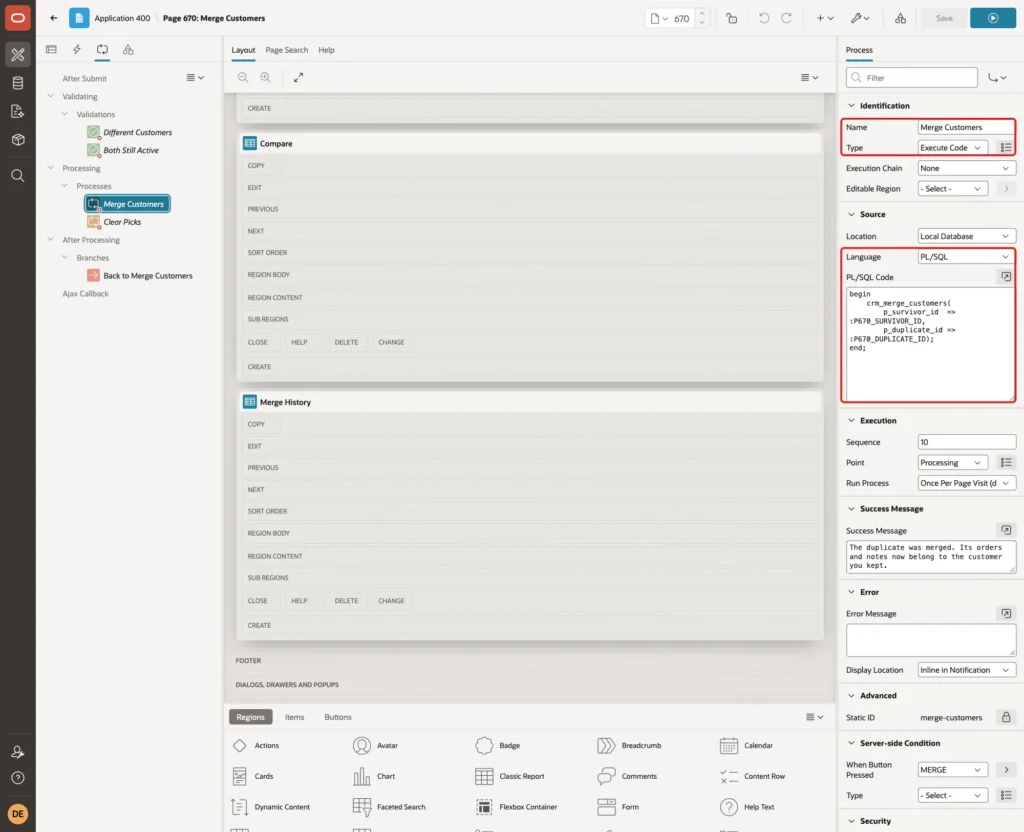Screen dimensions: 1024x832
Task: Click the Sequence field showing 10
Action: (967, 442)
